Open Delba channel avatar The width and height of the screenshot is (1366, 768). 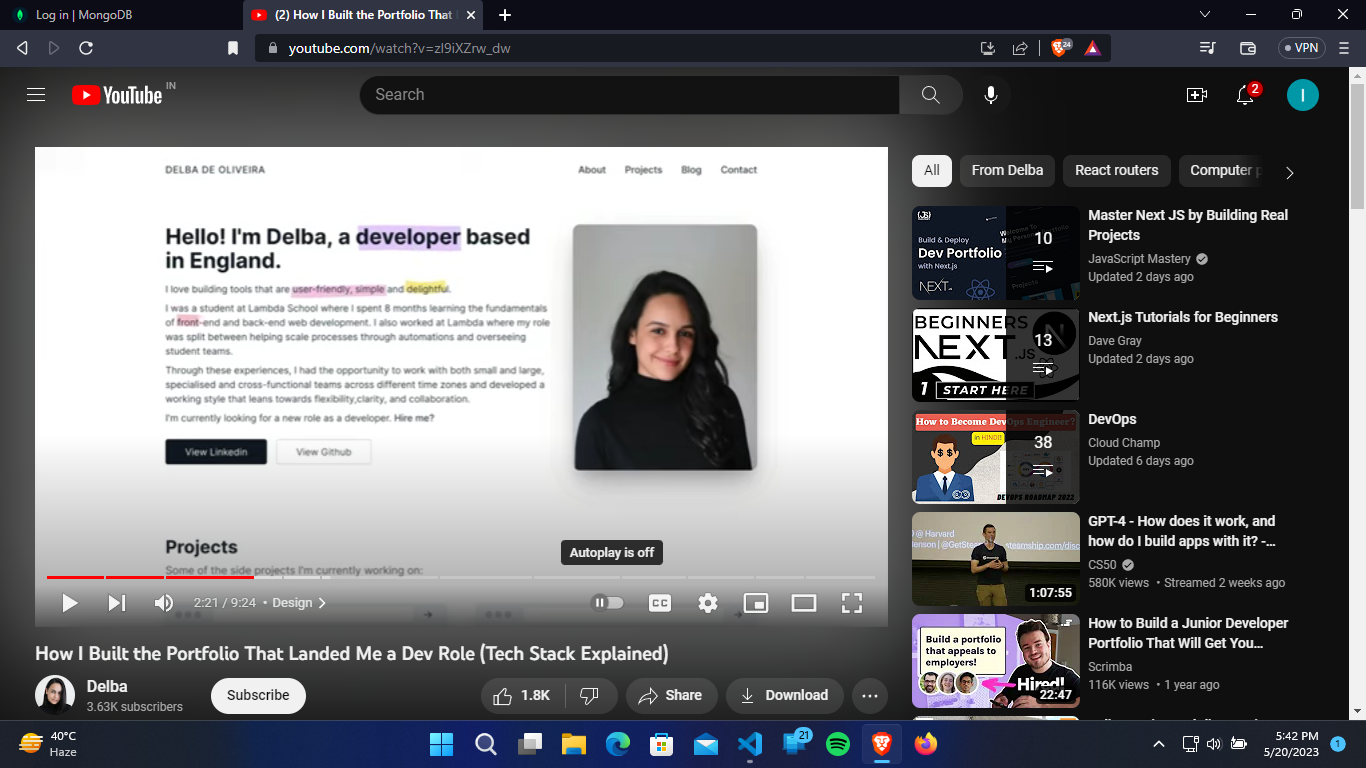(x=55, y=695)
